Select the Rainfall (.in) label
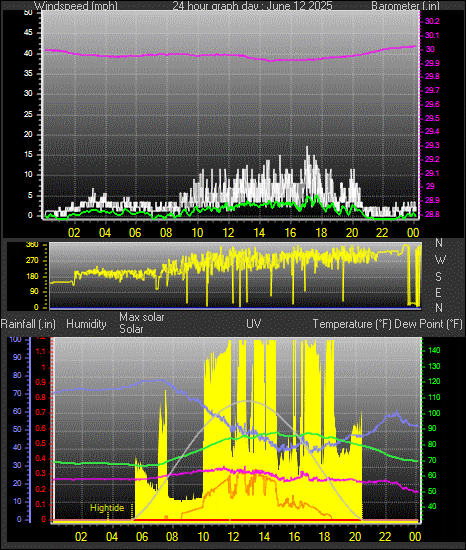The height and width of the screenshot is (550, 466). [28, 324]
